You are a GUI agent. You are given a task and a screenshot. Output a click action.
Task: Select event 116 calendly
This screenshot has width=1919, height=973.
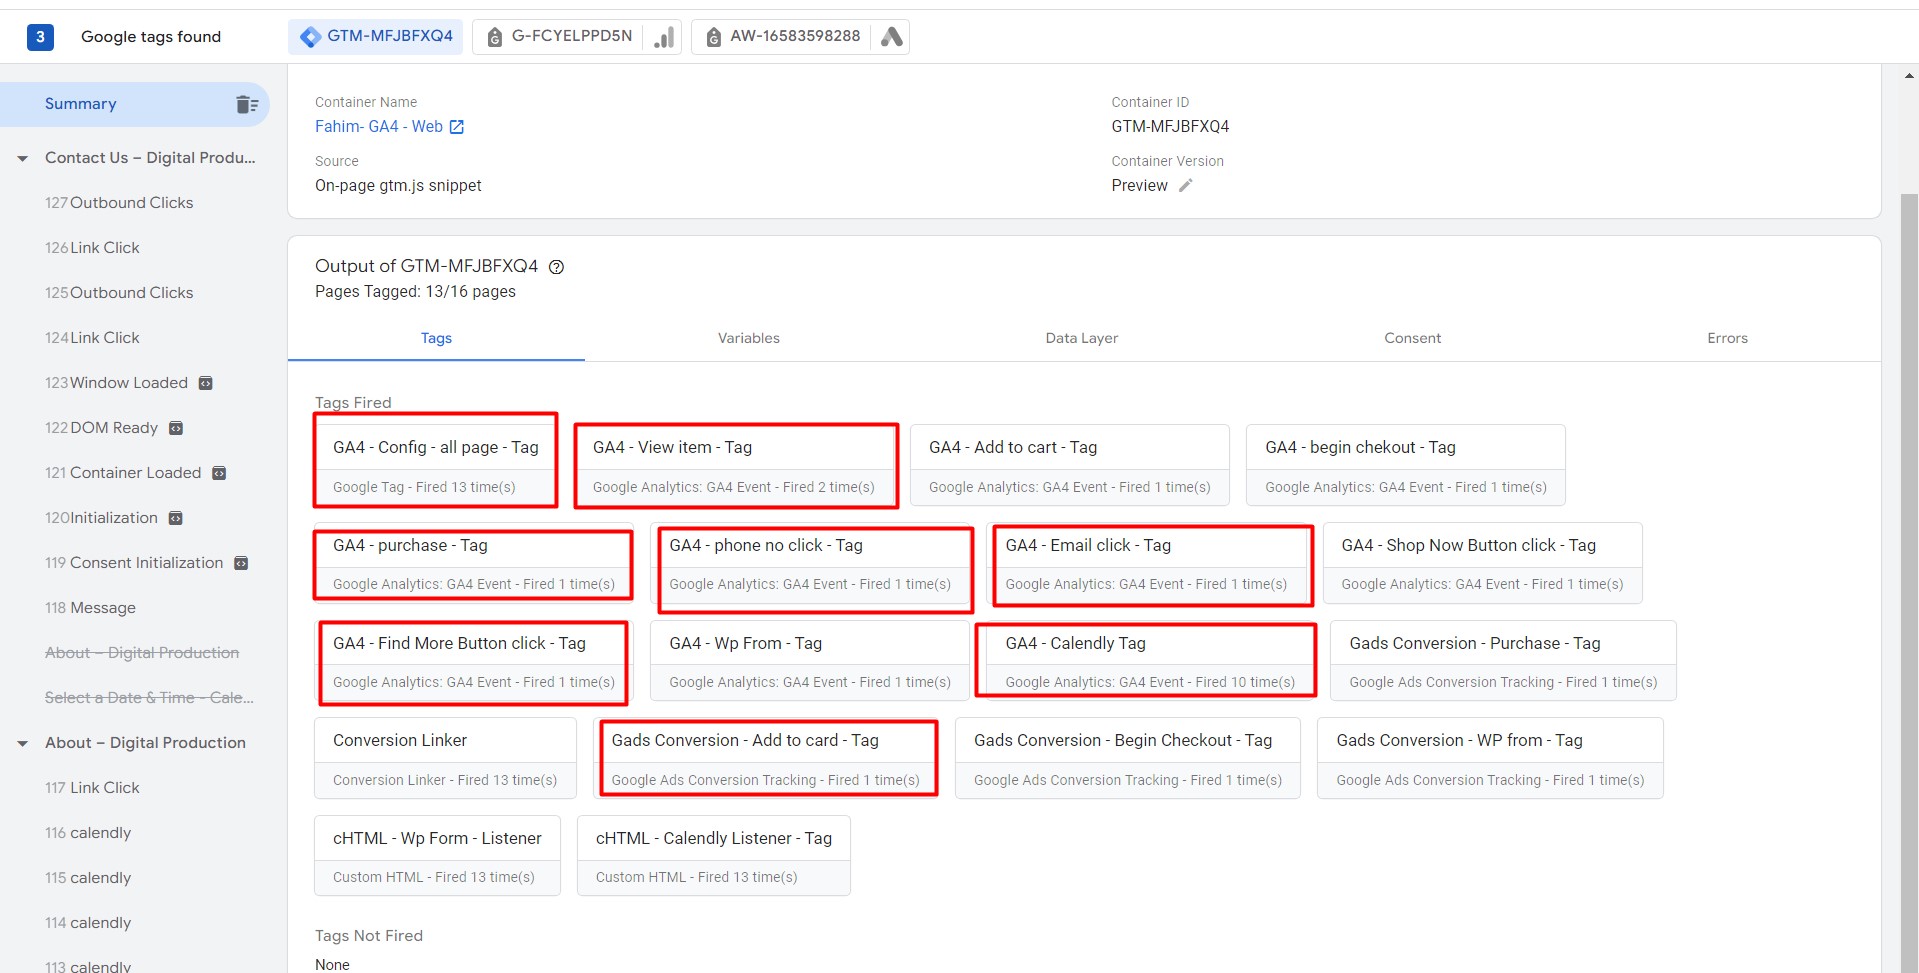pos(88,833)
